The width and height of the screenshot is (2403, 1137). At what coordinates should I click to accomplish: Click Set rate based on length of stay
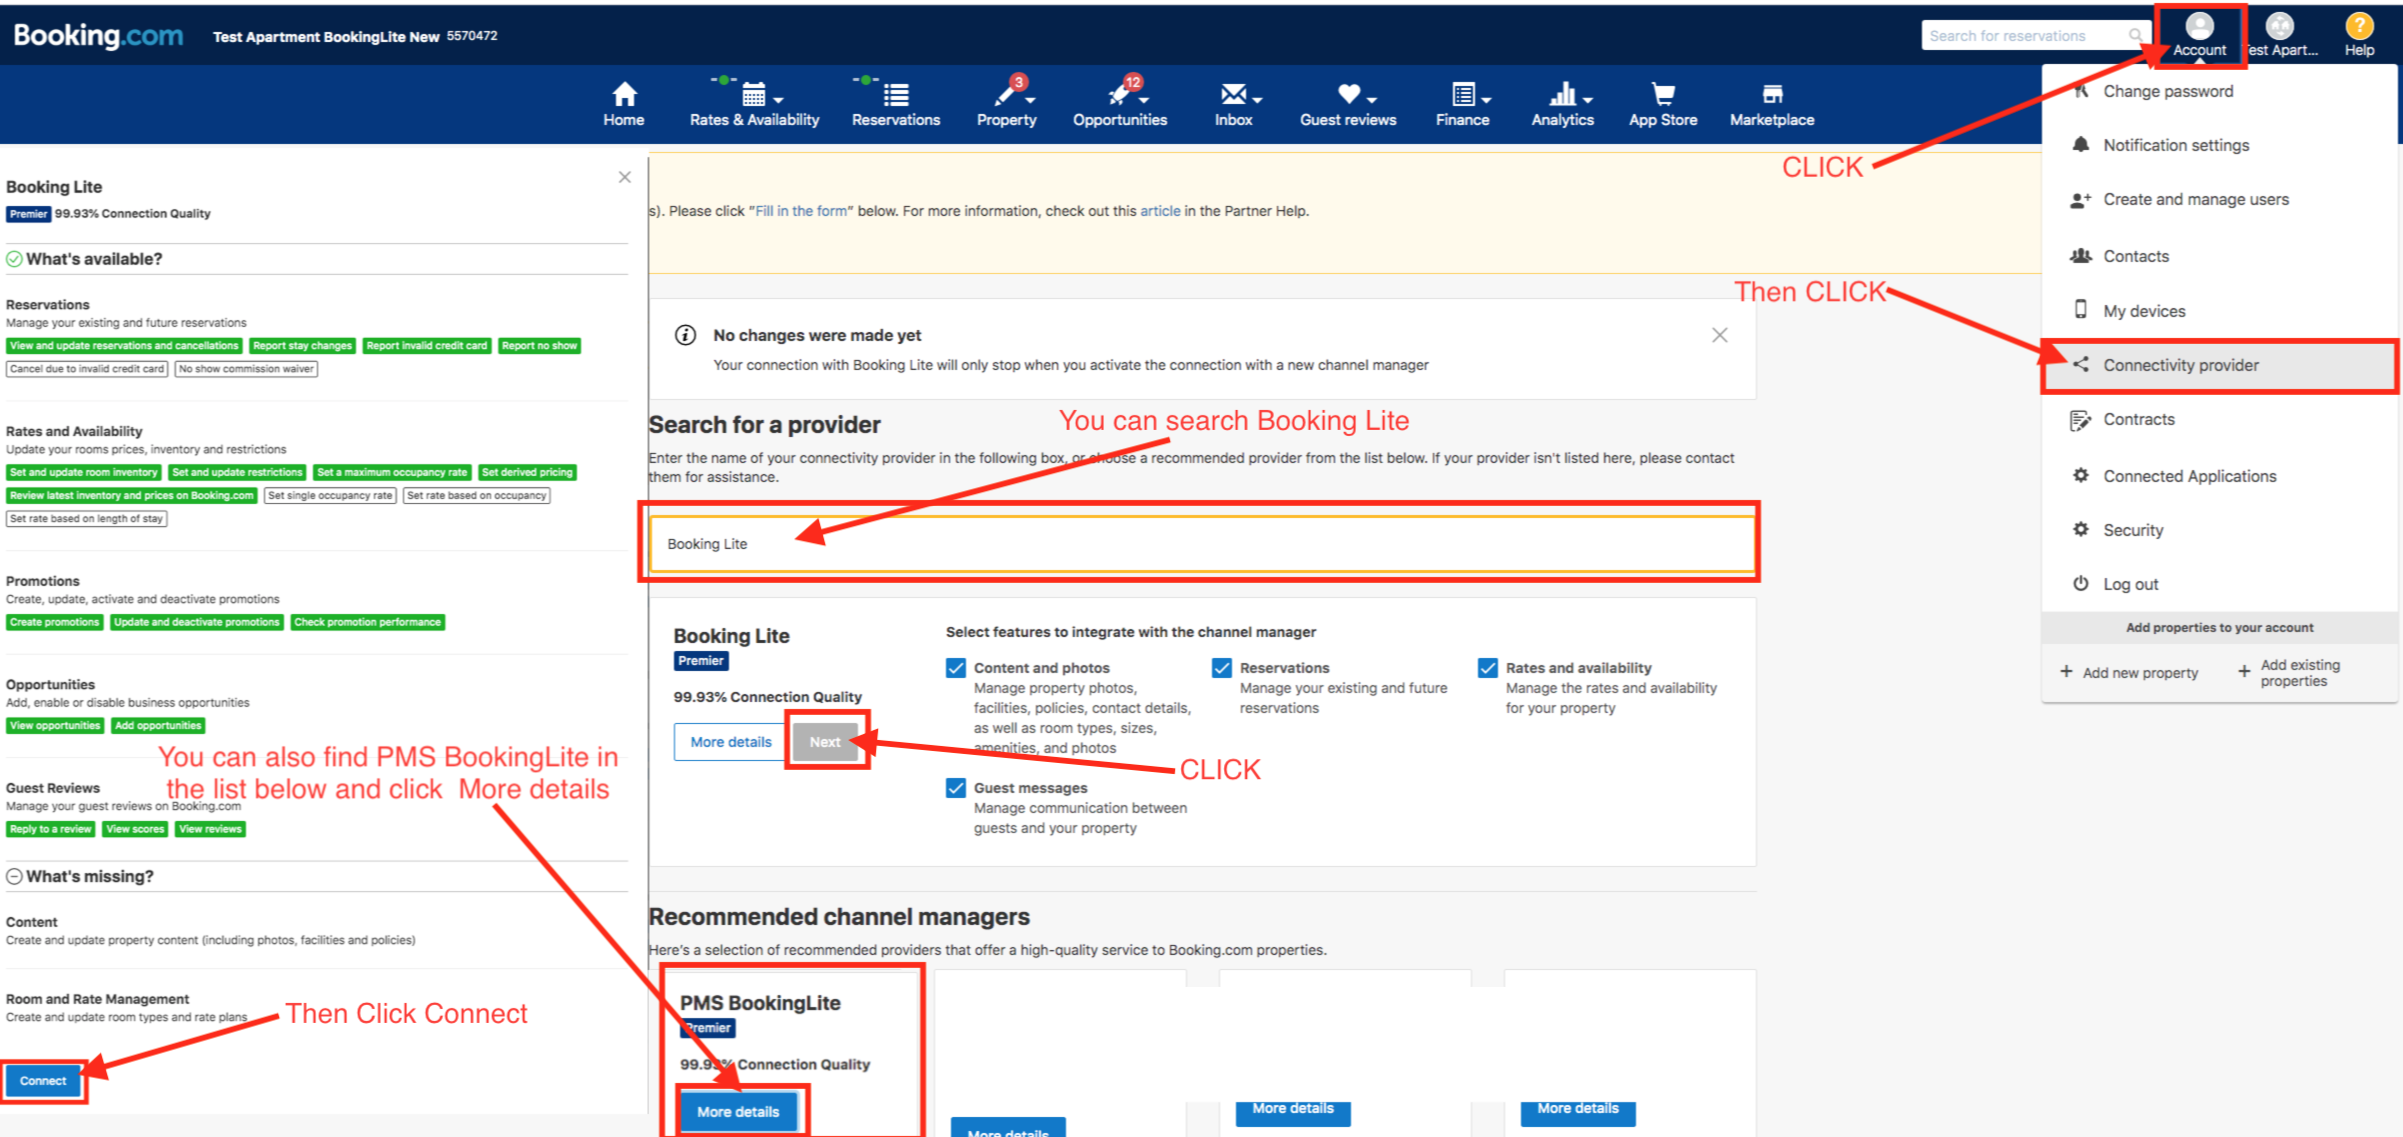click(86, 519)
